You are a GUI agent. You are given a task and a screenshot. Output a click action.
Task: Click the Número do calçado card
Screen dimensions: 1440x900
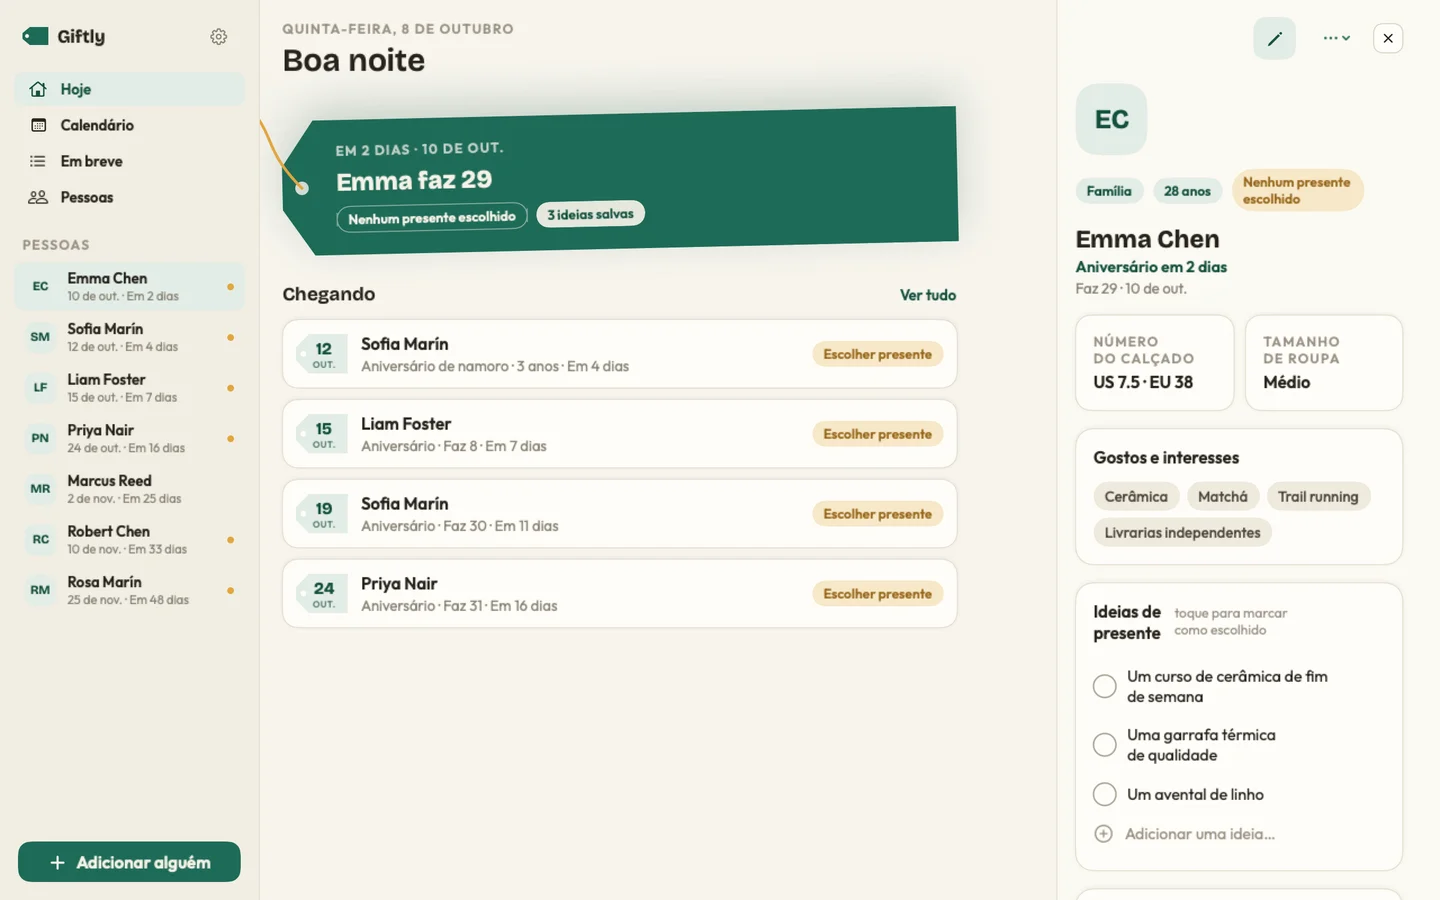pyautogui.click(x=1155, y=363)
